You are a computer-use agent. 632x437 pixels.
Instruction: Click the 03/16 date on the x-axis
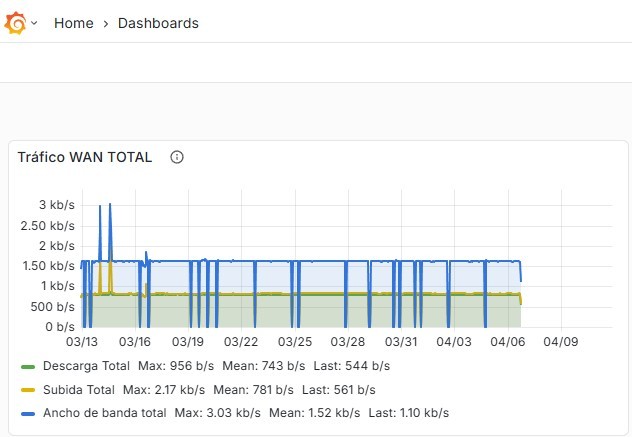(x=135, y=342)
